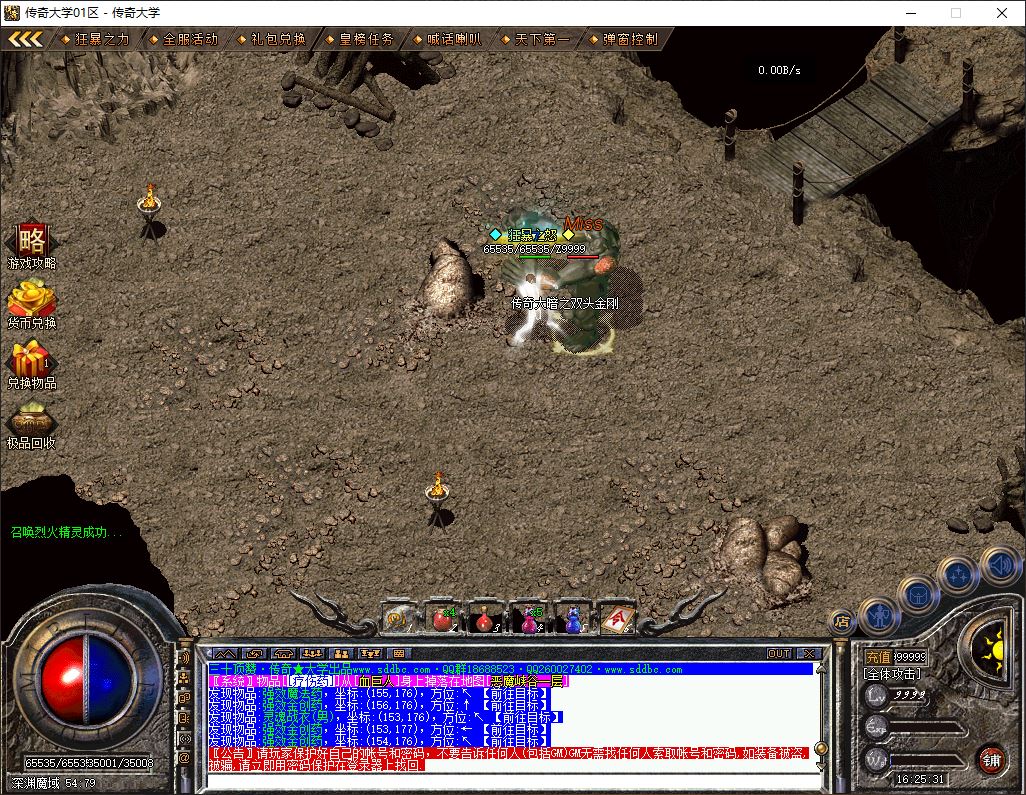Click the second chat toolbar icon with curved arrow
The width and height of the screenshot is (1026, 795).
pyautogui.click(x=255, y=654)
